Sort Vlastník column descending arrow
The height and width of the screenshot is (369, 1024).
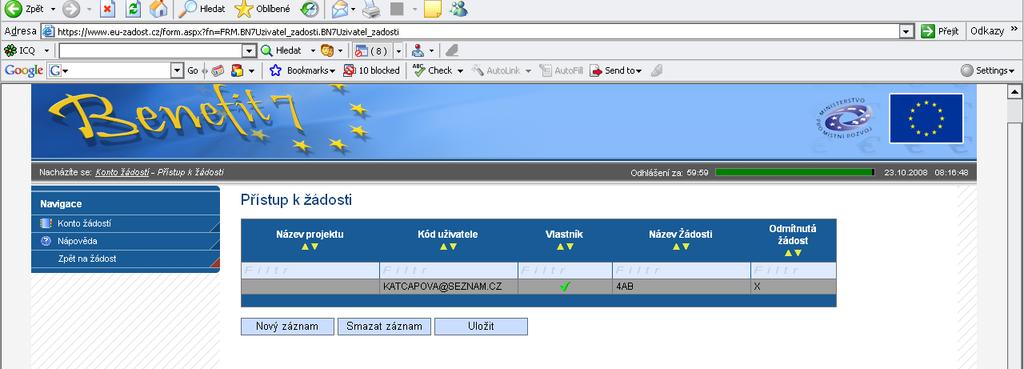pyautogui.click(x=570, y=246)
